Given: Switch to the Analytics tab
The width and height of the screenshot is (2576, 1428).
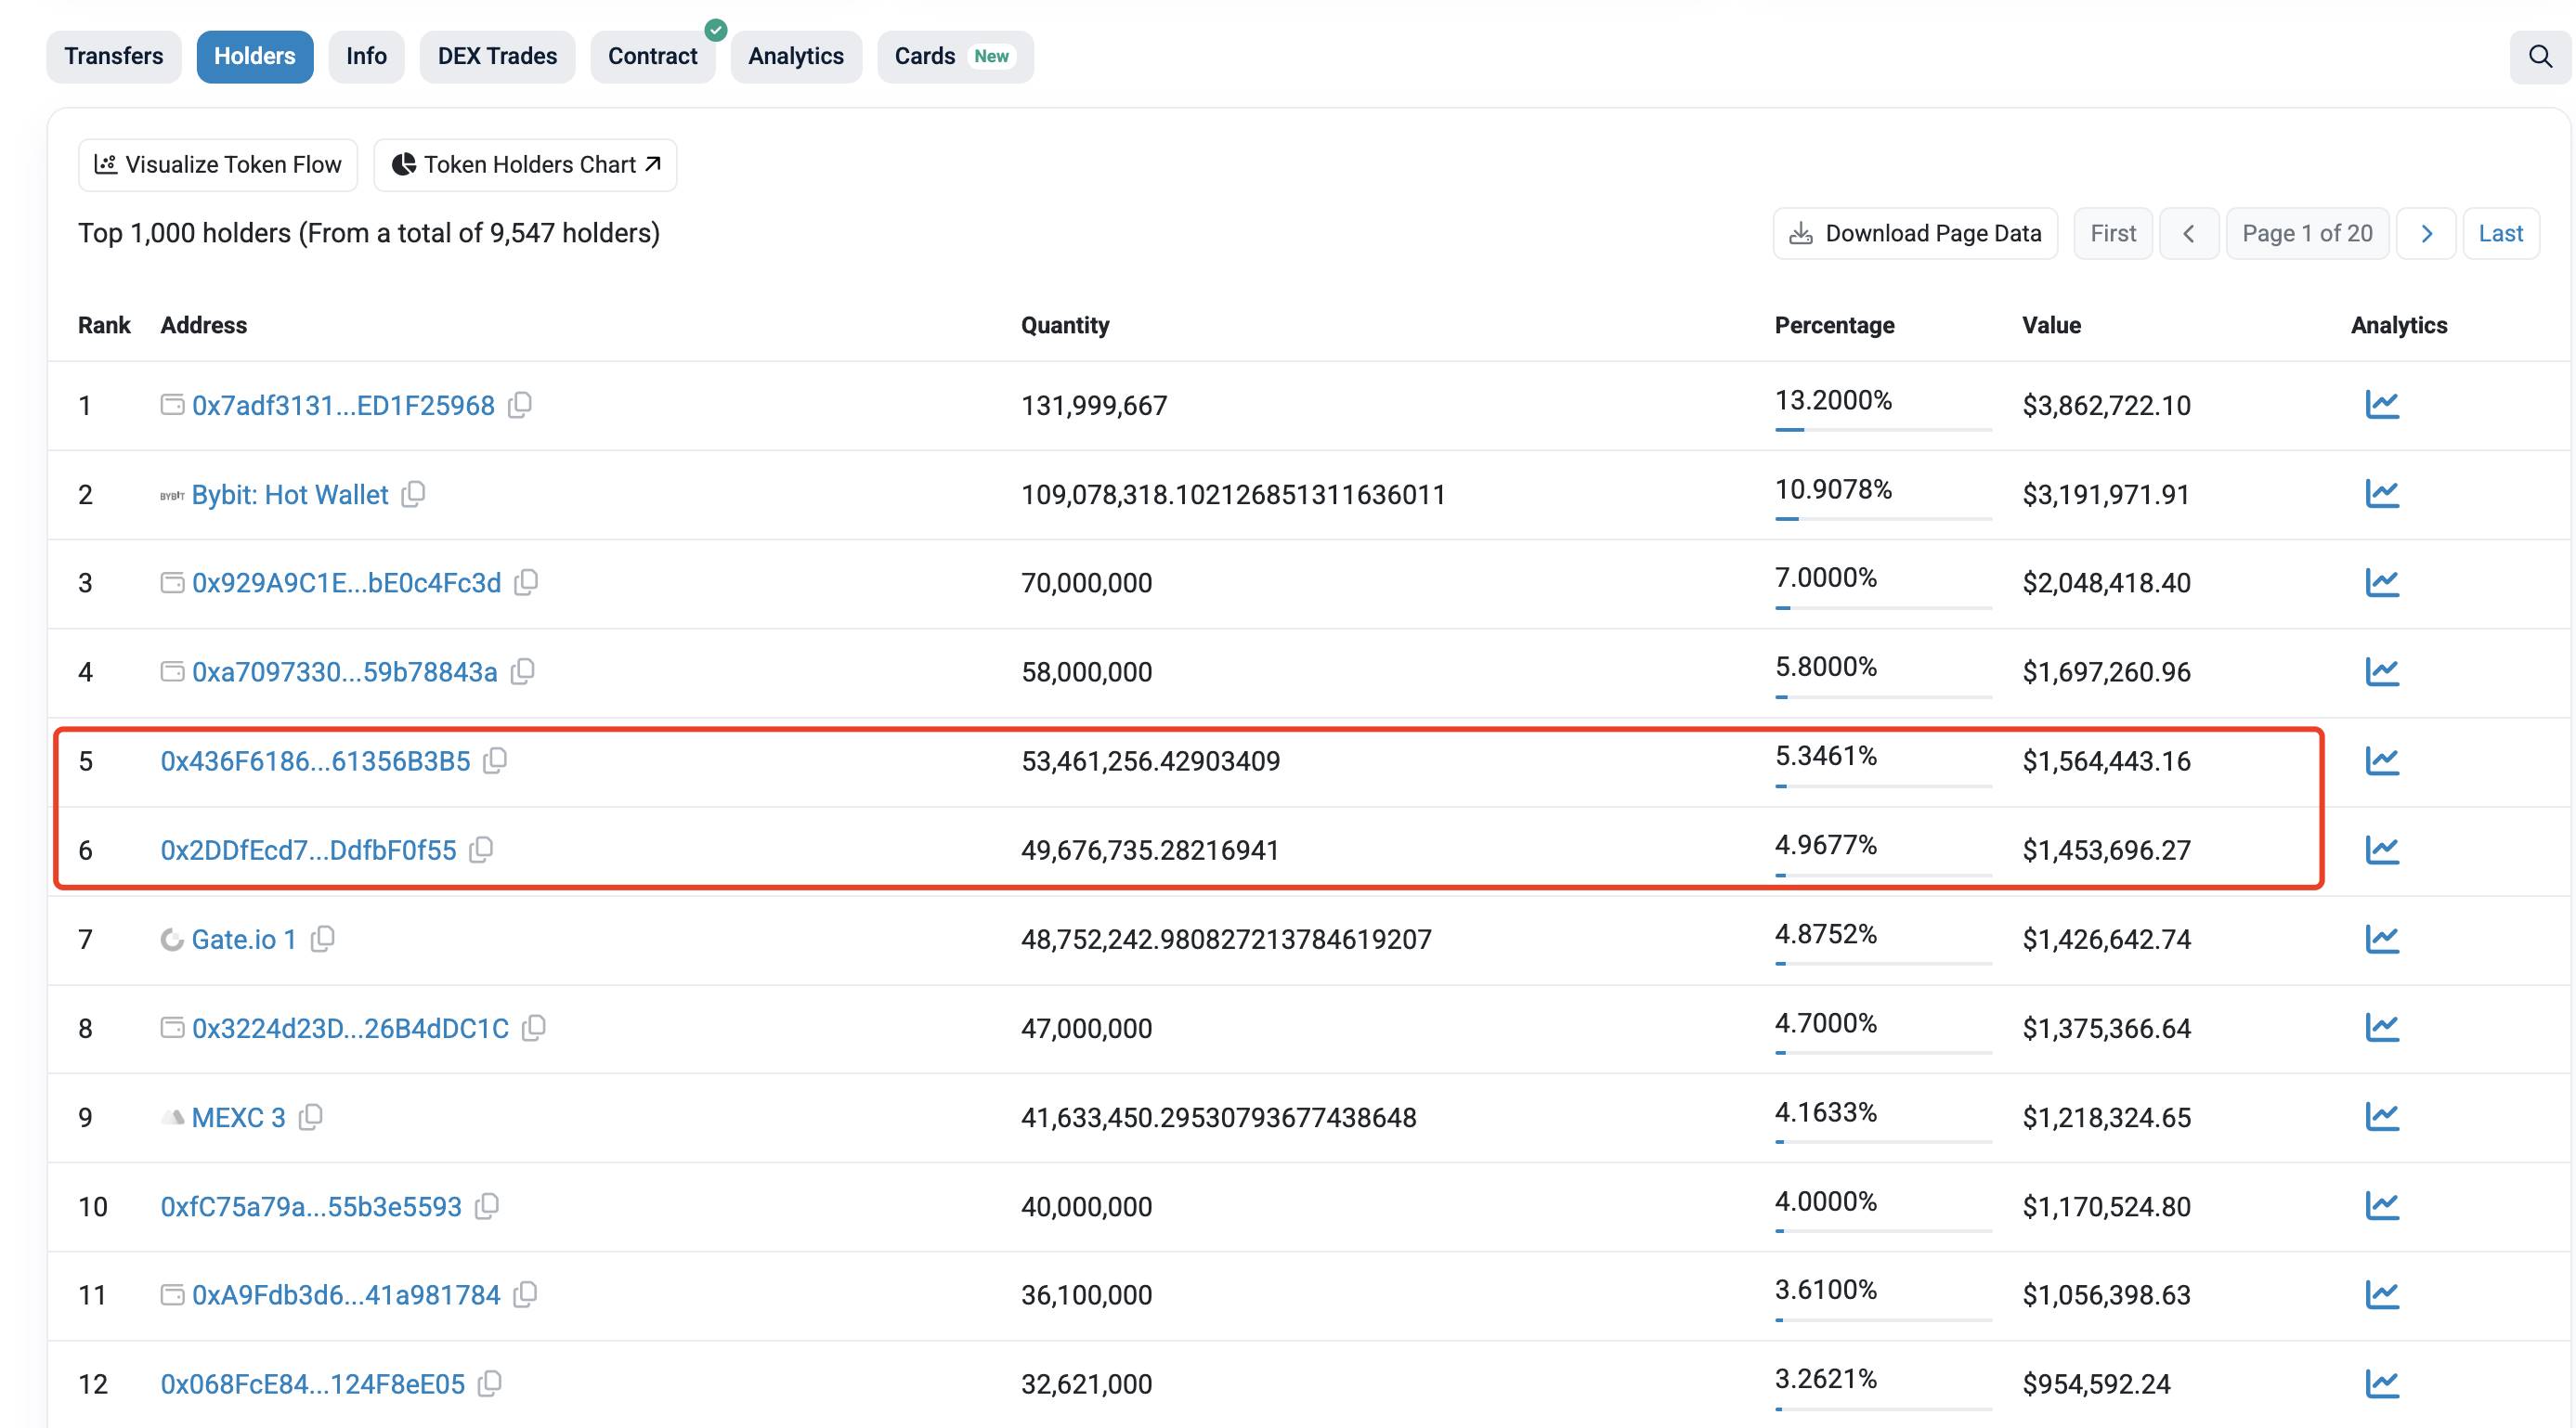Looking at the screenshot, I should [796, 57].
